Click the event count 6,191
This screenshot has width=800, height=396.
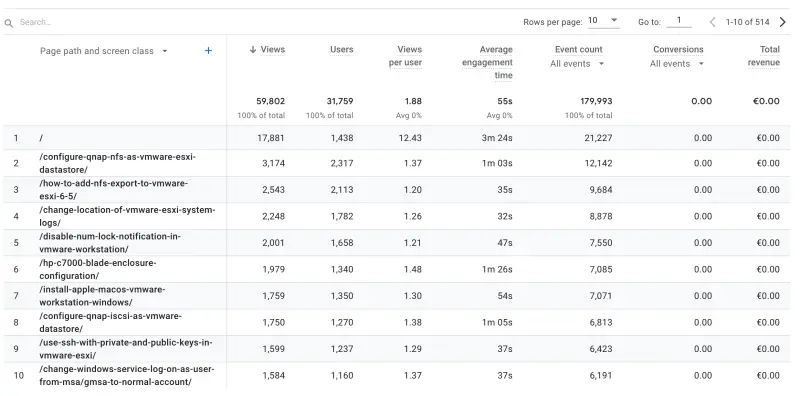(601, 376)
